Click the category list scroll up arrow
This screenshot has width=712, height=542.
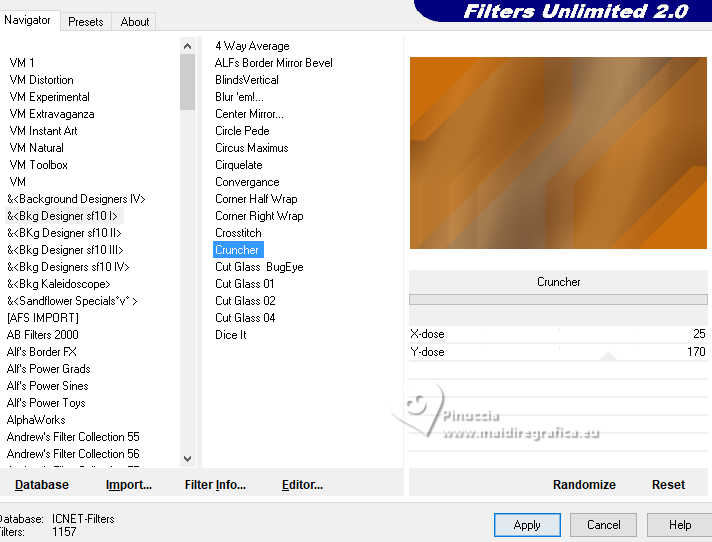(187, 46)
